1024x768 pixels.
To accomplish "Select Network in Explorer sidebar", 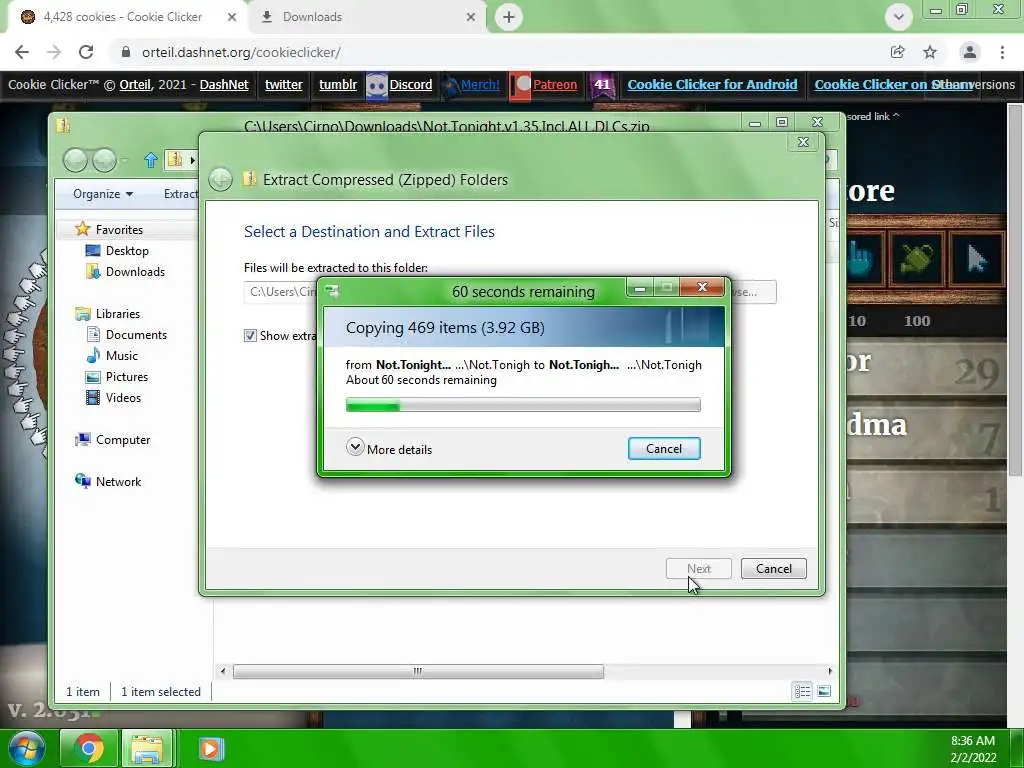I will click(x=118, y=481).
